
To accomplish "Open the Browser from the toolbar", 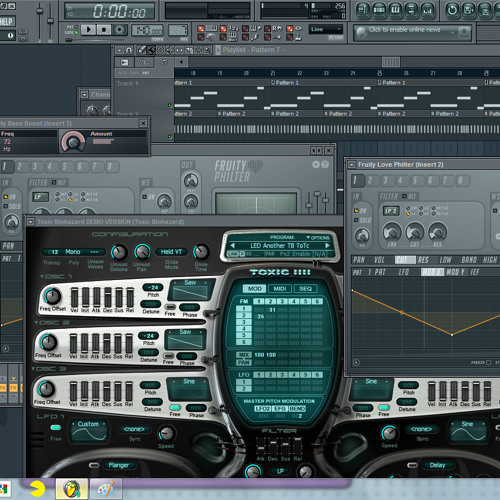I will [x=411, y=10].
